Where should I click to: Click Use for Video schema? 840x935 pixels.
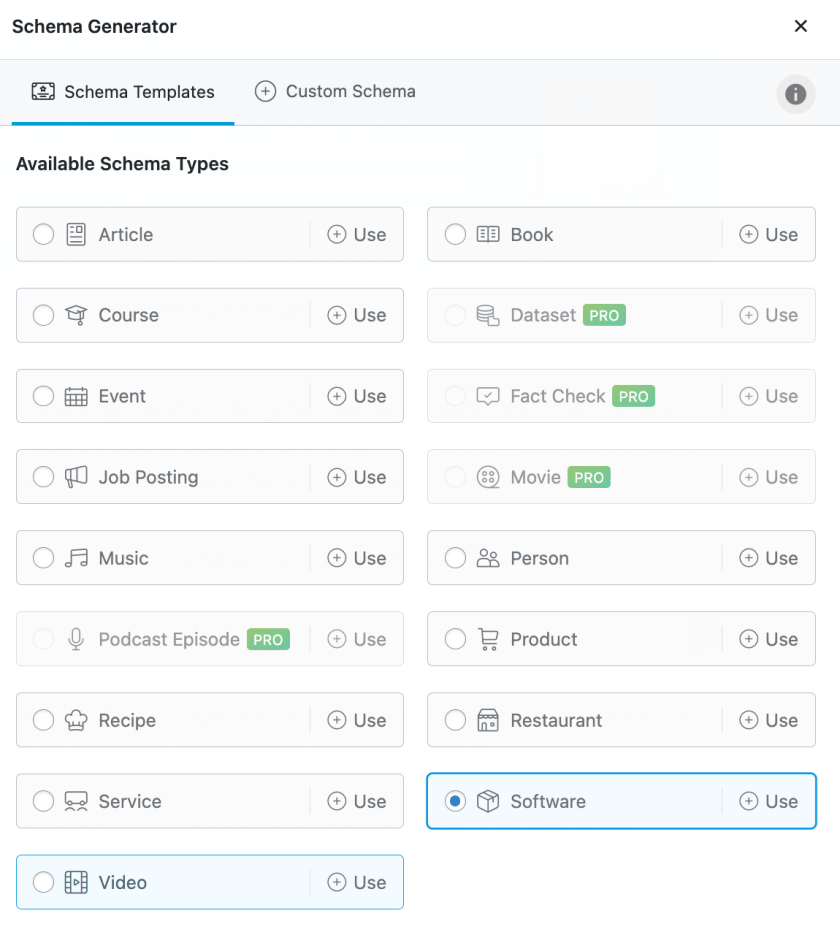click(x=357, y=883)
